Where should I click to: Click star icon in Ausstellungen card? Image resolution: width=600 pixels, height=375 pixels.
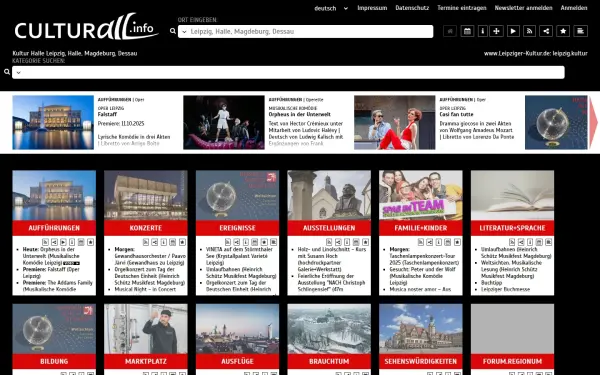coord(365,242)
